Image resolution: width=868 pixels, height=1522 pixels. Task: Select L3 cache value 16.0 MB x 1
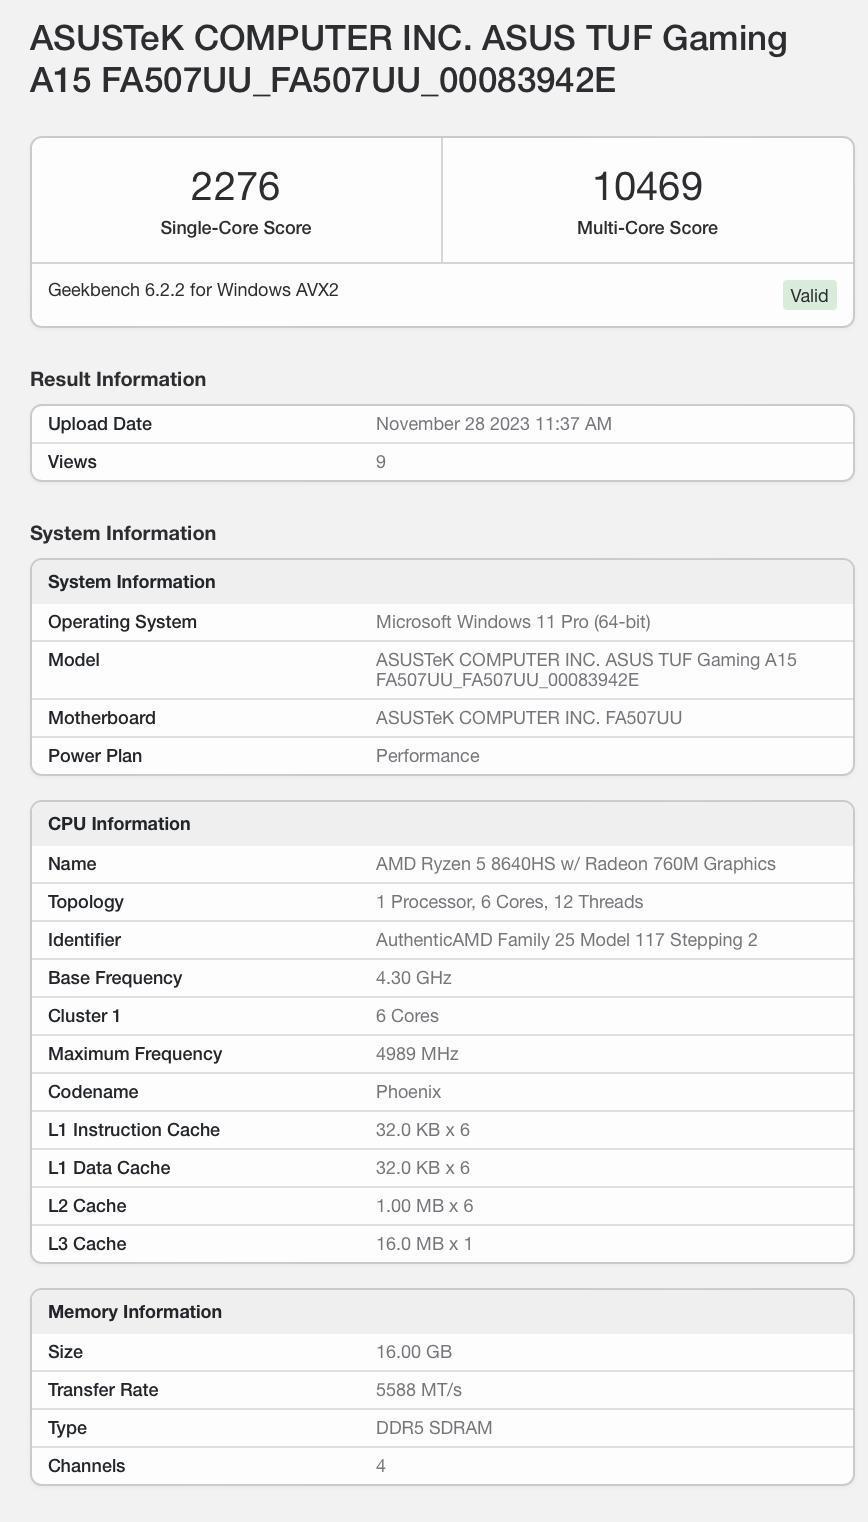[424, 1244]
